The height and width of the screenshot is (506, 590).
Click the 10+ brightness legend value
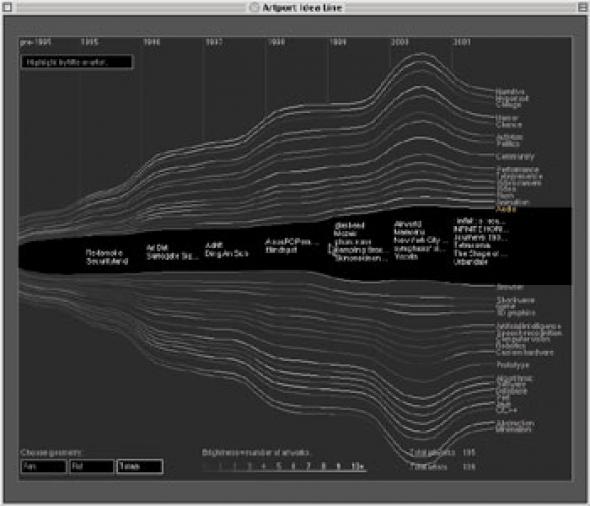[358, 466]
